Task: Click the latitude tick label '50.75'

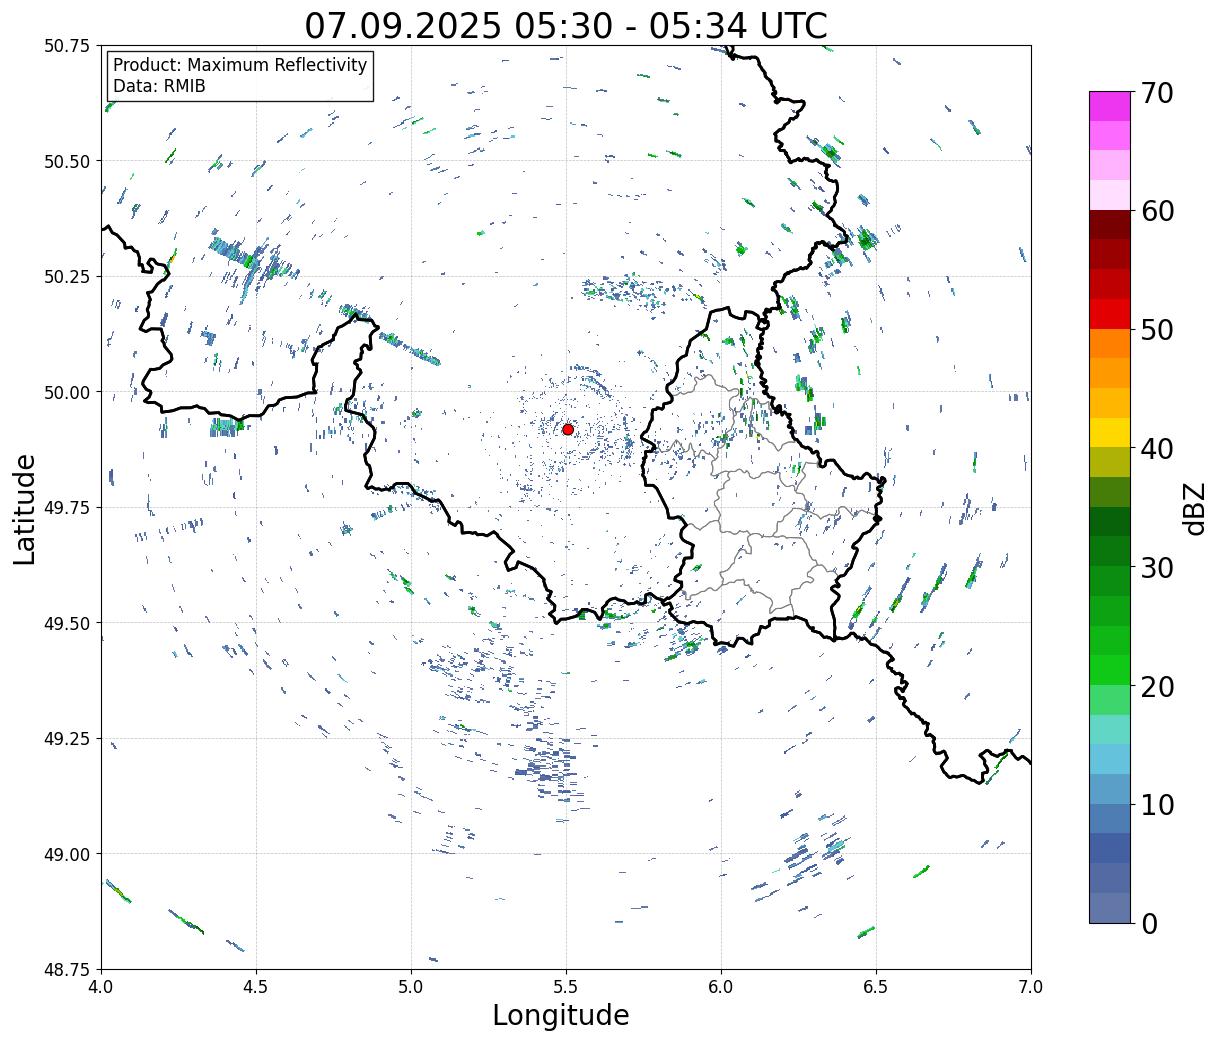Action: tap(67, 46)
